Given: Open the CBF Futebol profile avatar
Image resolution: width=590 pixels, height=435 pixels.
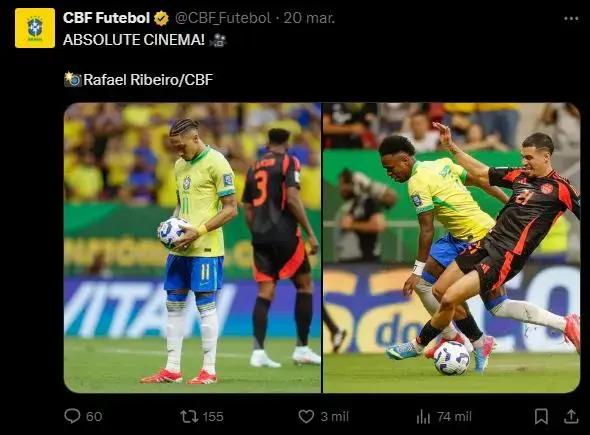Looking at the screenshot, I should (x=35, y=28).
